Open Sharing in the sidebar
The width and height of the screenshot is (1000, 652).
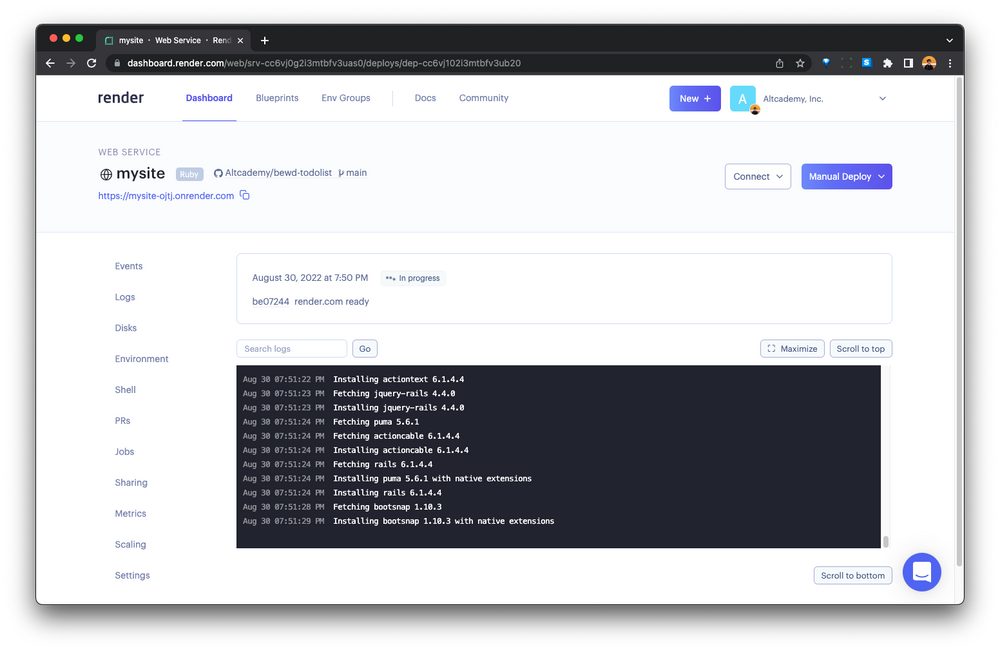(x=131, y=483)
